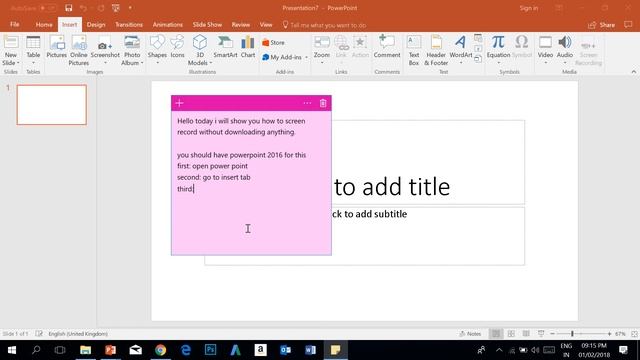The height and width of the screenshot is (360, 640).
Task: Switch to Normal view in status bar
Action: pyautogui.click(x=496, y=333)
